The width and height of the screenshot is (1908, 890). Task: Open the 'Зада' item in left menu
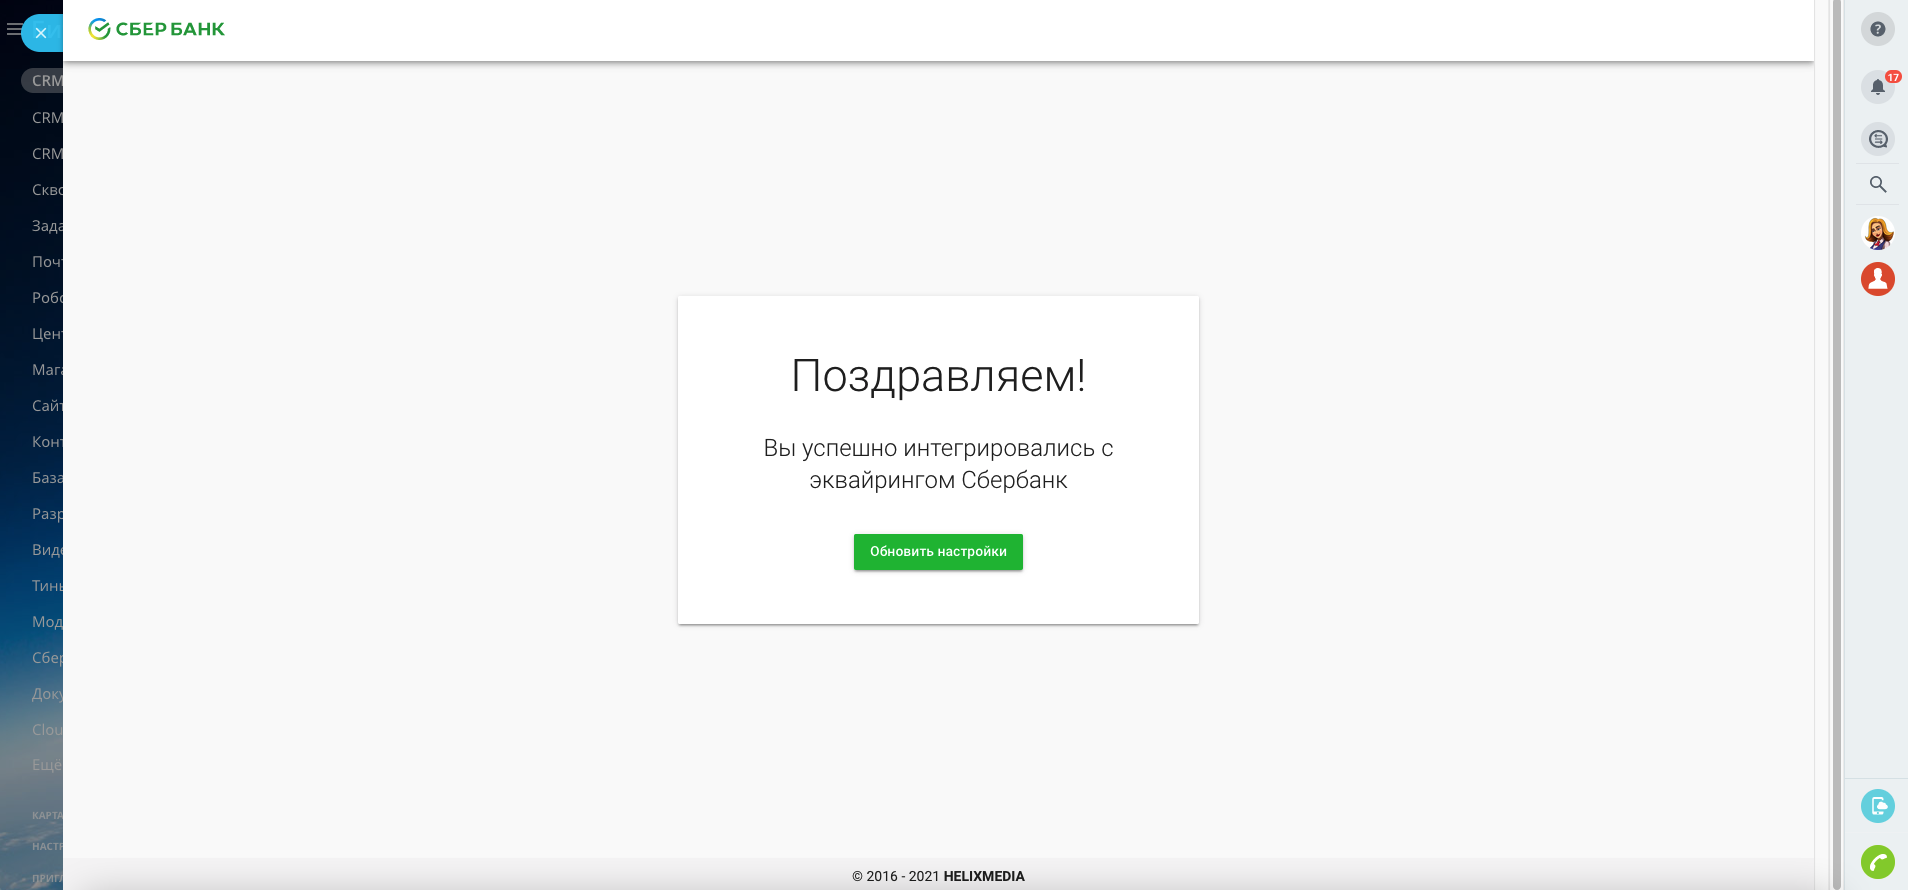pyautogui.click(x=47, y=226)
